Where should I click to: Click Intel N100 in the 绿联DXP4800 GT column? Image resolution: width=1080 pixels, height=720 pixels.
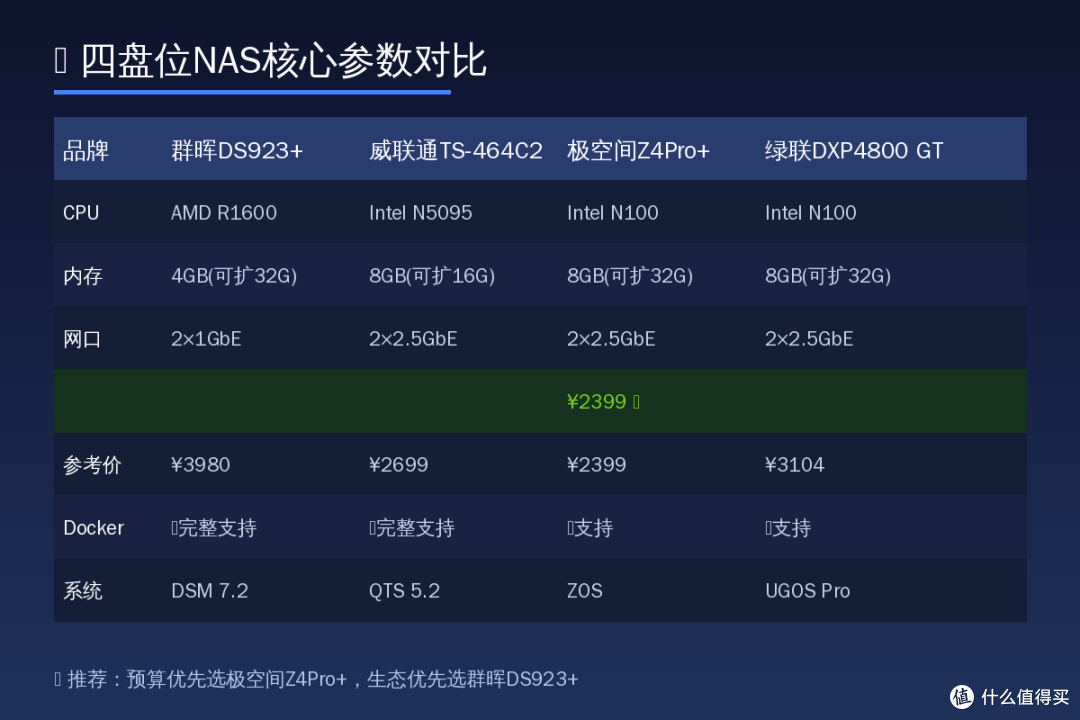coord(811,213)
